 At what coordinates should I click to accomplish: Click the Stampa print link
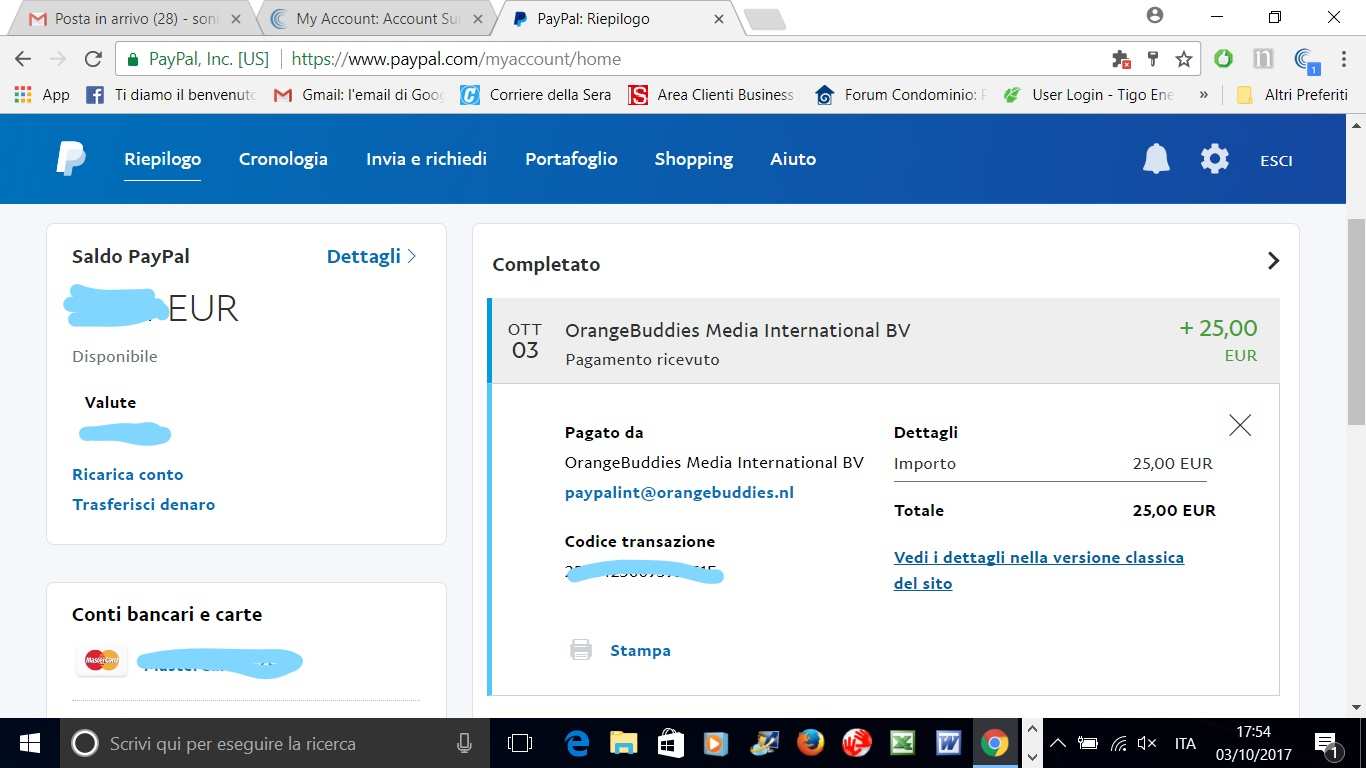tap(640, 651)
